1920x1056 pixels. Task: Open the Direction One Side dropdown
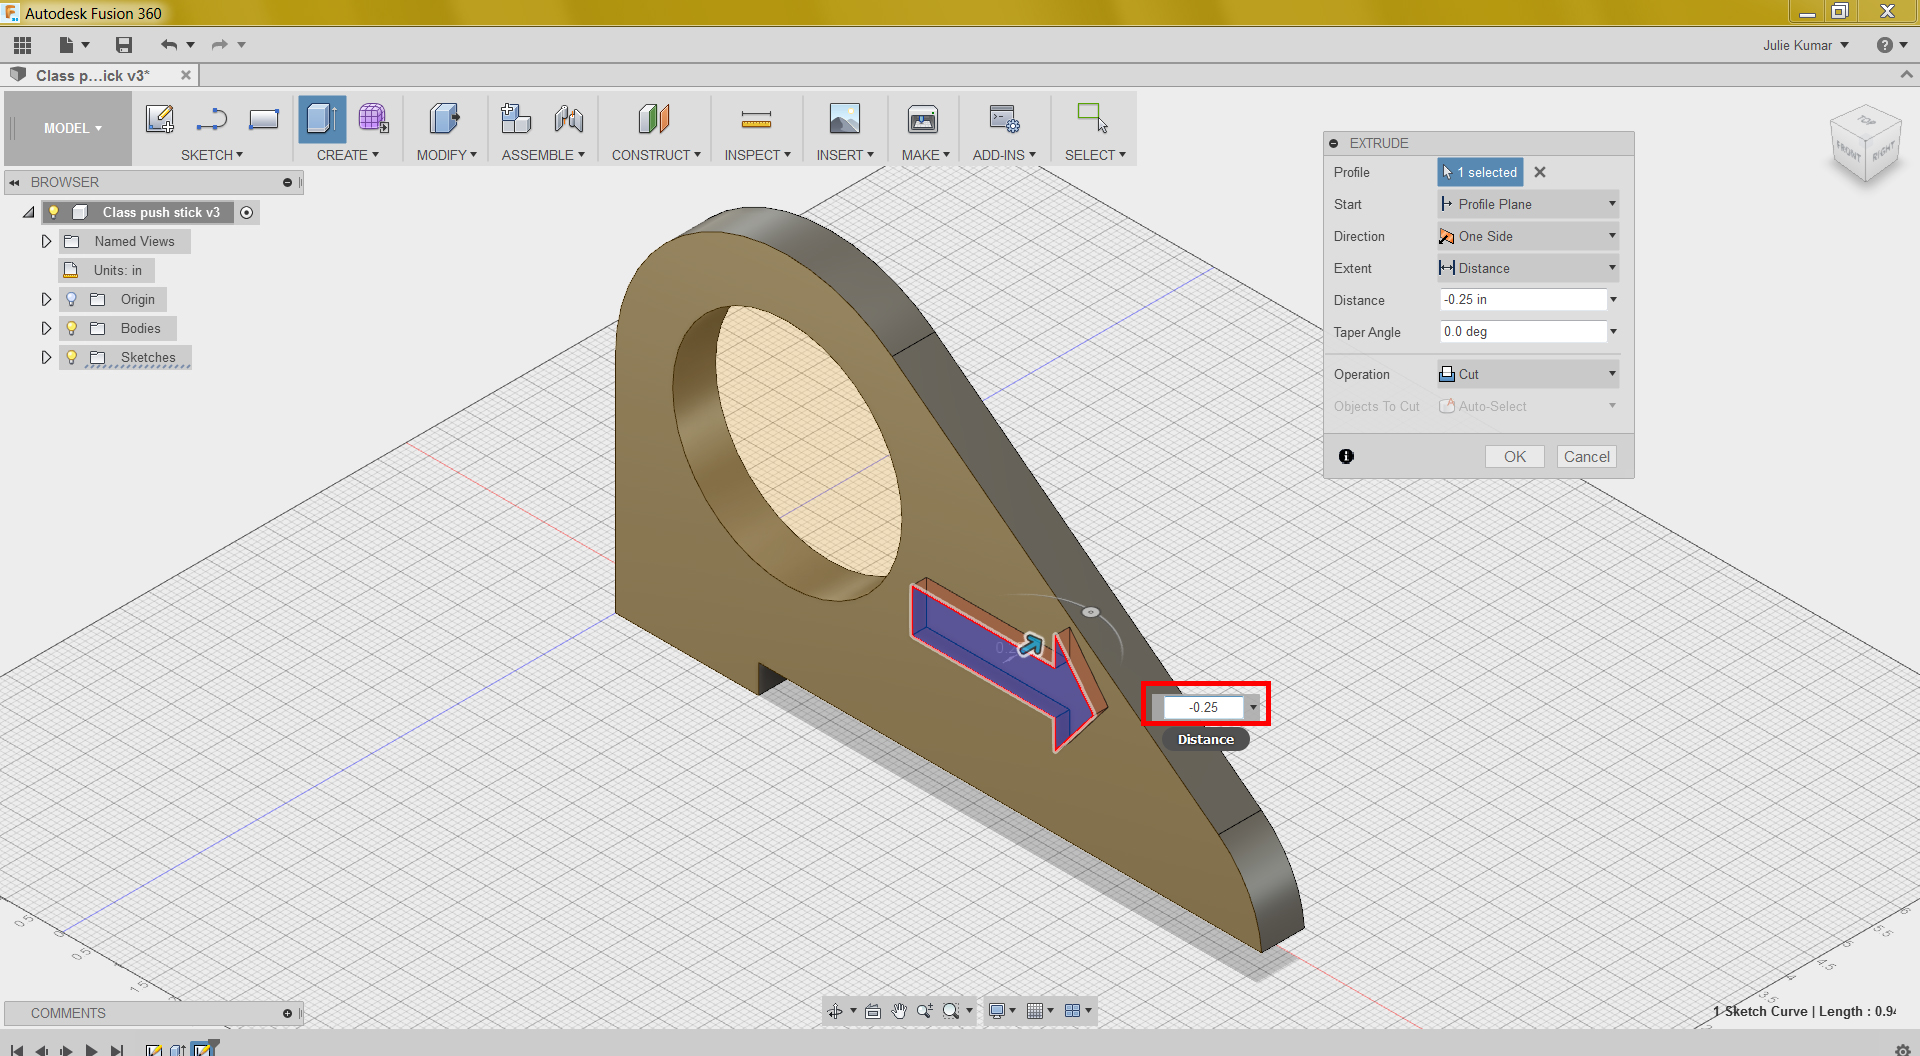(x=1528, y=236)
